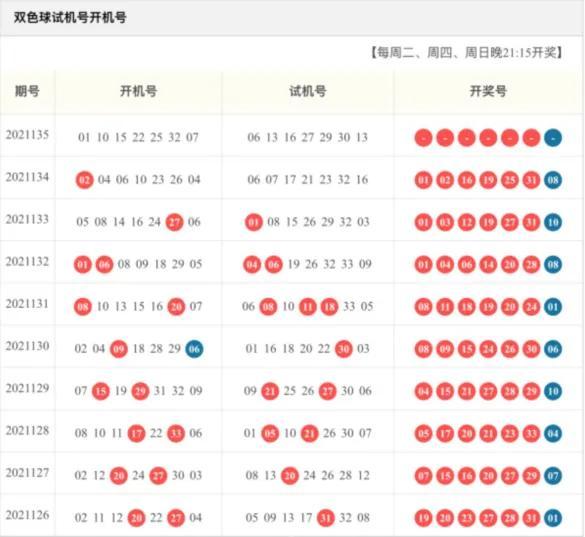
Task: Click issue number 2021134
Action: coord(27,177)
